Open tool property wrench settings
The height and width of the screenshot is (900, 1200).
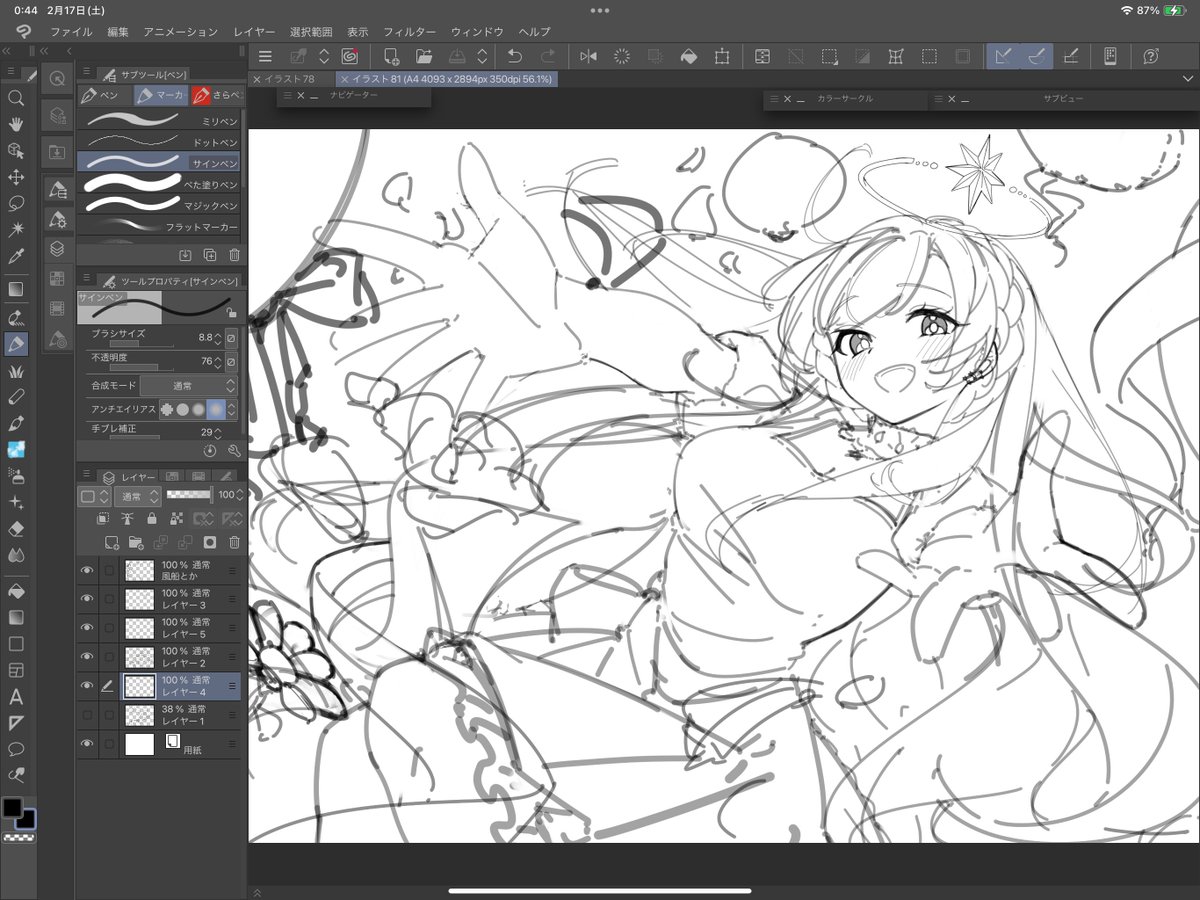(234, 451)
